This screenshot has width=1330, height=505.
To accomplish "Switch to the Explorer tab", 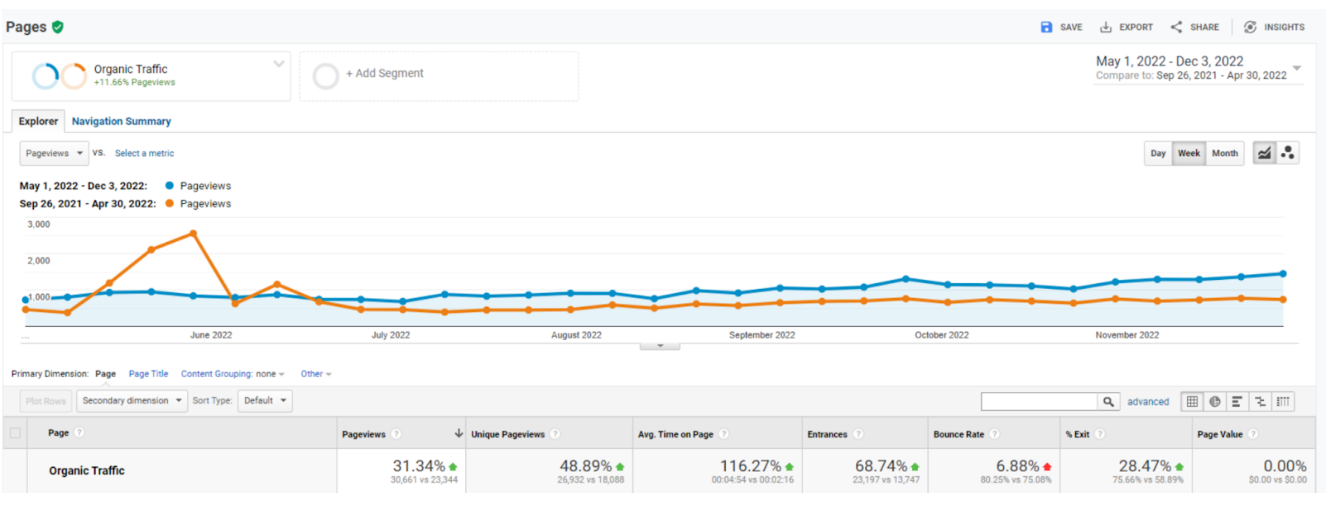I will pos(38,121).
